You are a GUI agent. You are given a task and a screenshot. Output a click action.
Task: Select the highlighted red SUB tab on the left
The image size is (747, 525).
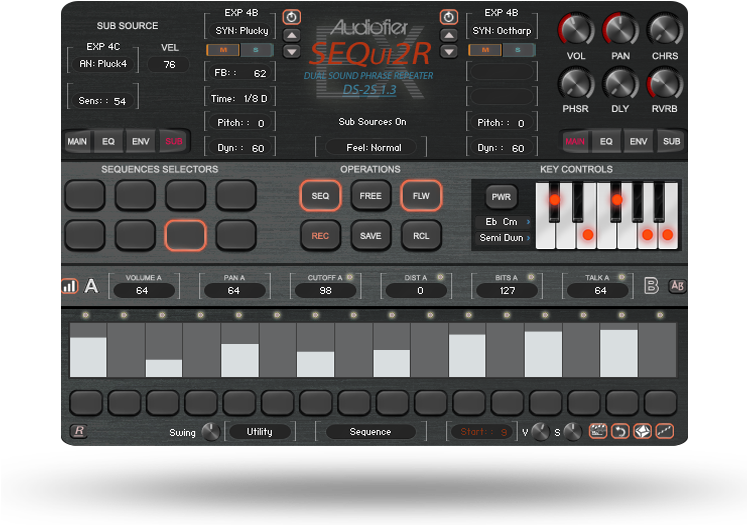click(173, 141)
